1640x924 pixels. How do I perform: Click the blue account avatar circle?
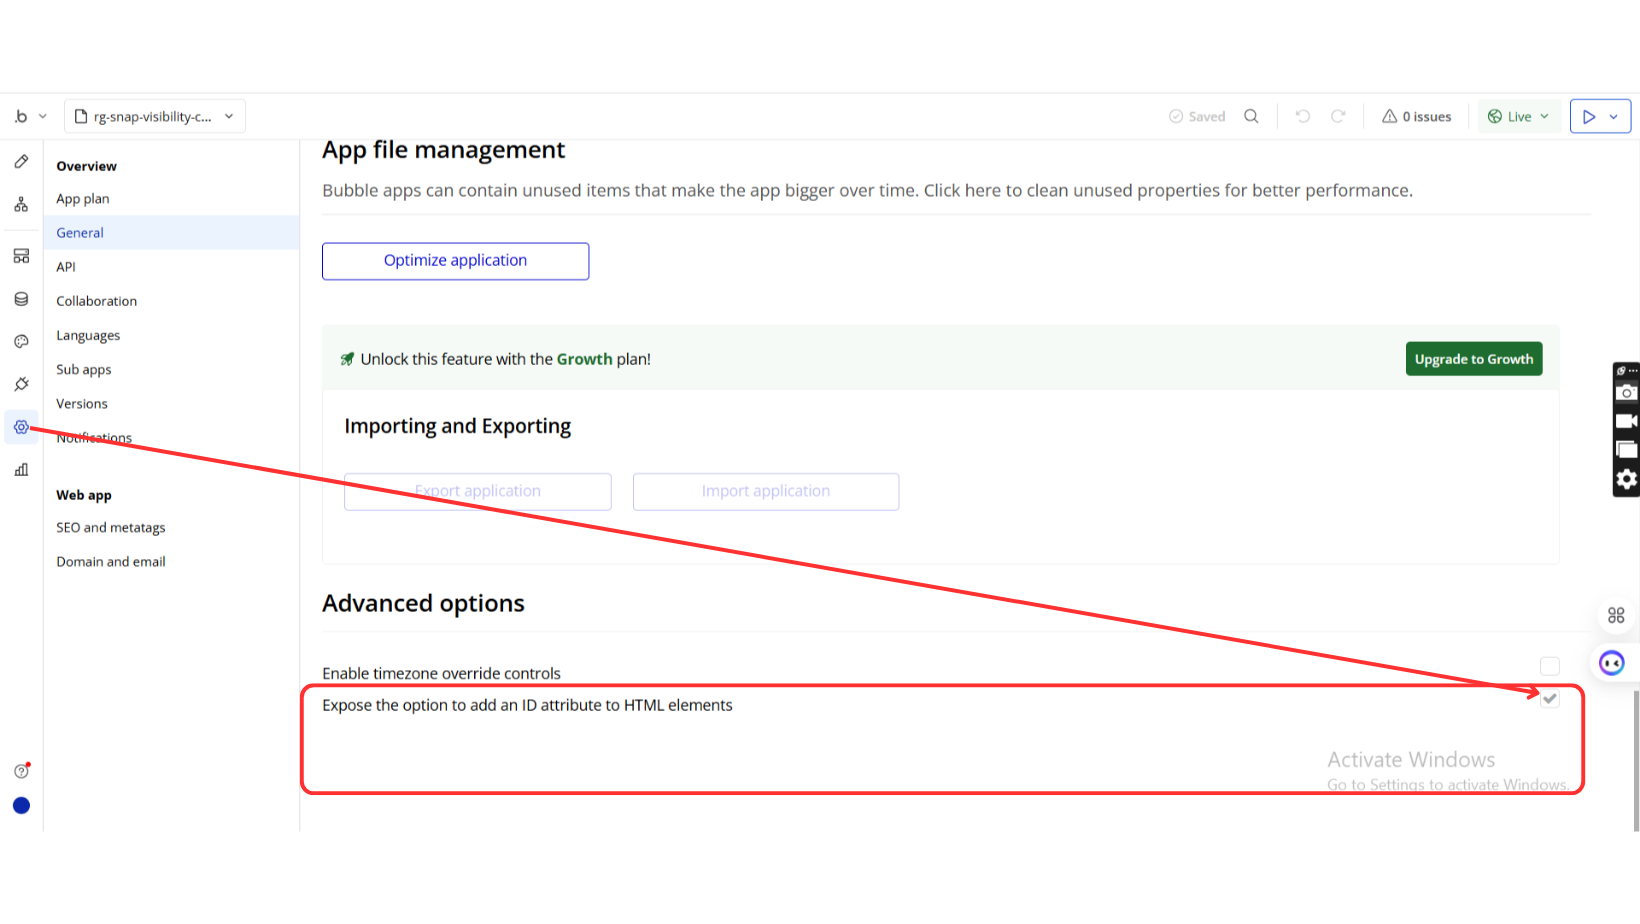point(21,806)
